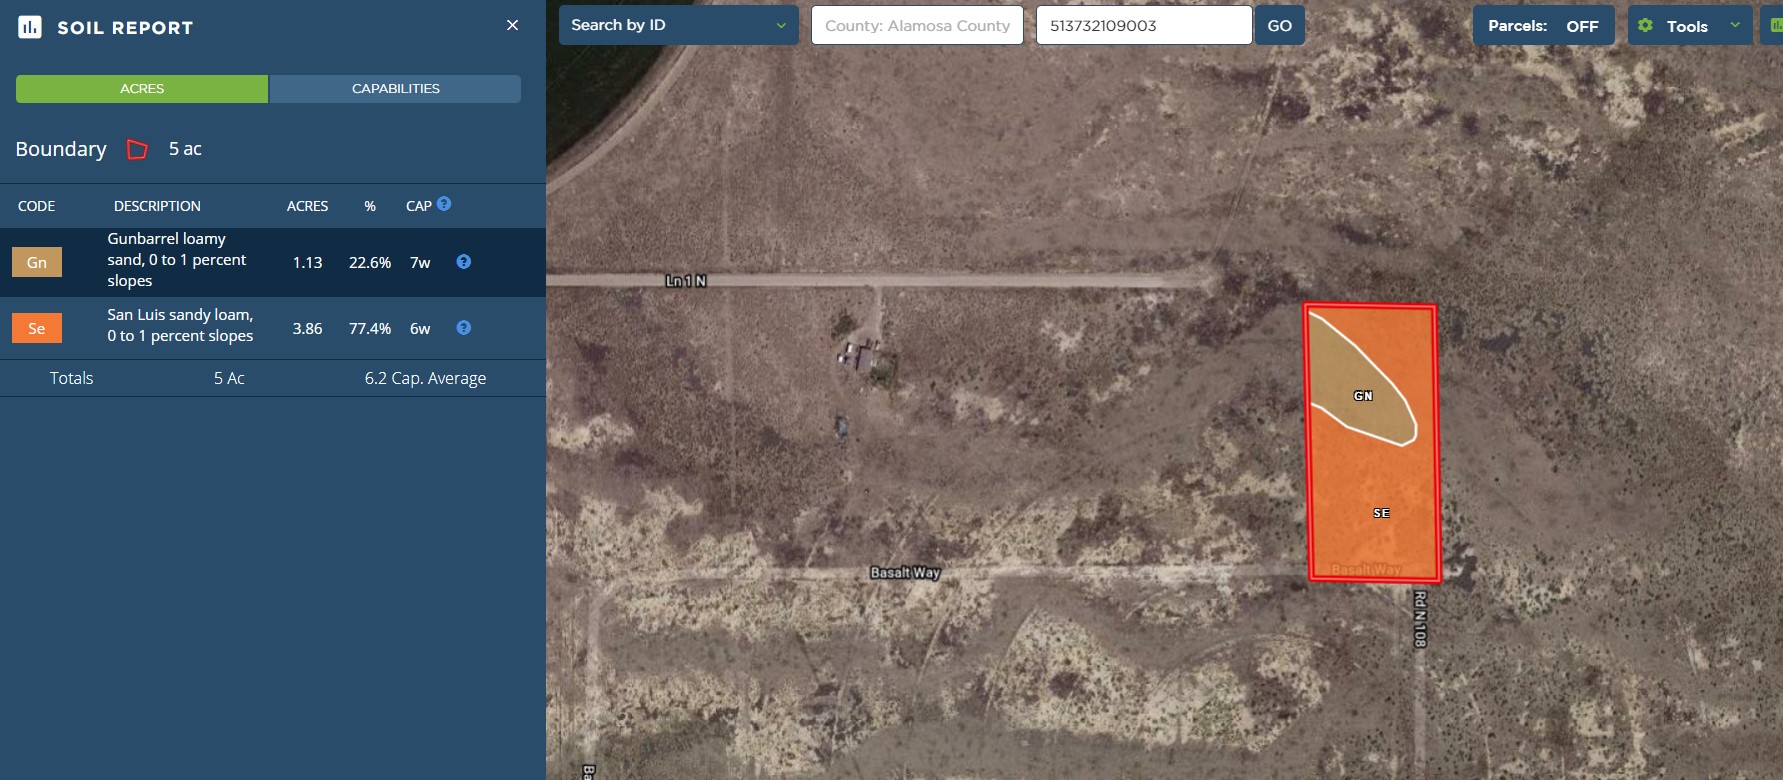The image size is (1783, 780).
Task: Close the Soil Report panel
Action: 512,25
